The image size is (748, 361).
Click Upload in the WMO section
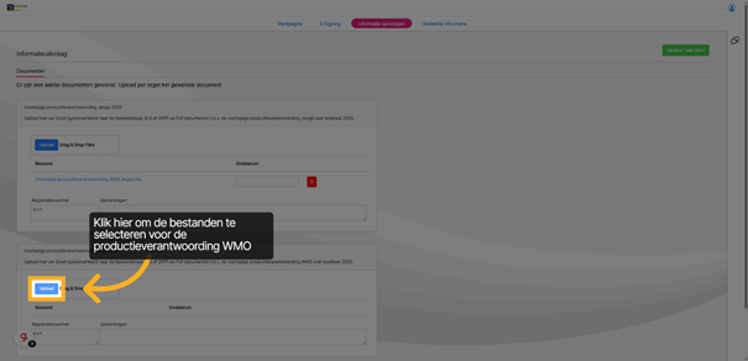point(46,289)
